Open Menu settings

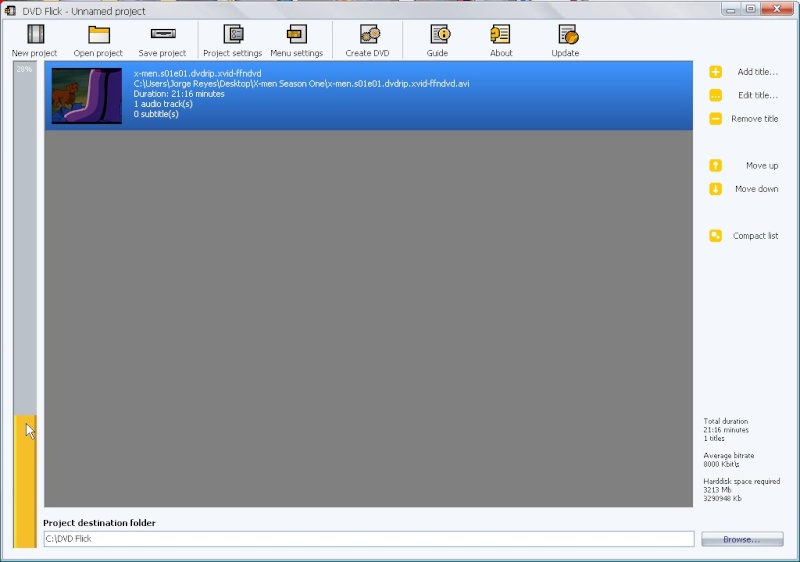(x=296, y=41)
